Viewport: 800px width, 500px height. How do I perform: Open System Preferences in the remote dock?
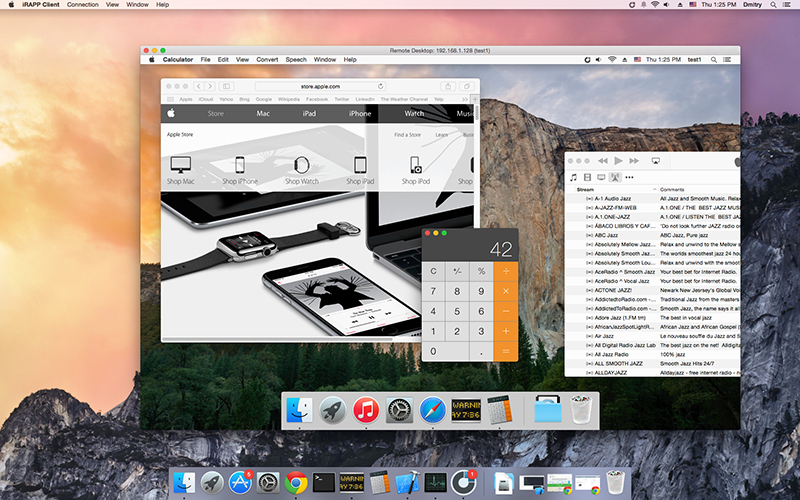coord(399,410)
